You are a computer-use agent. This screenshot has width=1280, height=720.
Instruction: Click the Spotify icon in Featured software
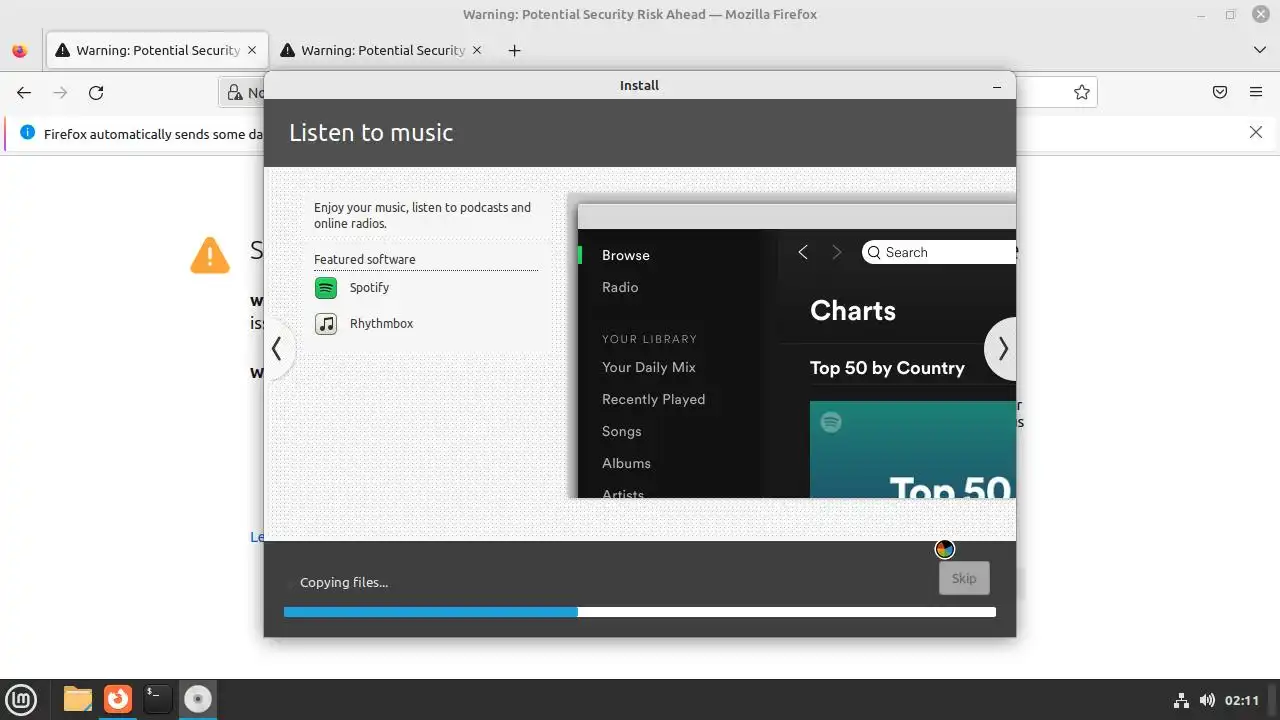[326, 288]
